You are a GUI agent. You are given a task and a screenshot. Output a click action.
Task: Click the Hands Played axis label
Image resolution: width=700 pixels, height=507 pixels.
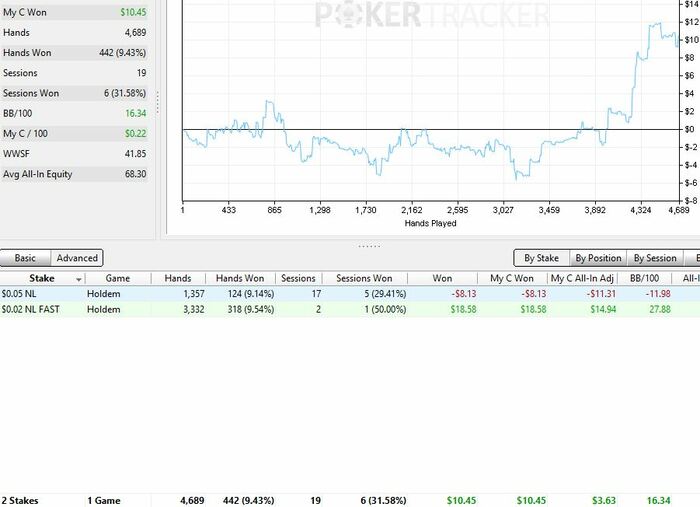point(430,223)
